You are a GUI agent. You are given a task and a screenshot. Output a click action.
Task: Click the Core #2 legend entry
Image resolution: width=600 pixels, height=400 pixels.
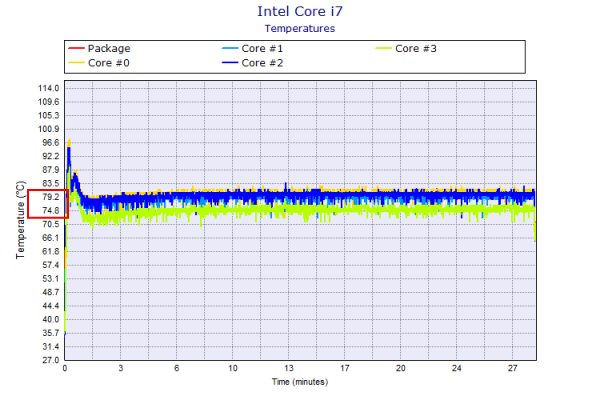pos(253,62)
